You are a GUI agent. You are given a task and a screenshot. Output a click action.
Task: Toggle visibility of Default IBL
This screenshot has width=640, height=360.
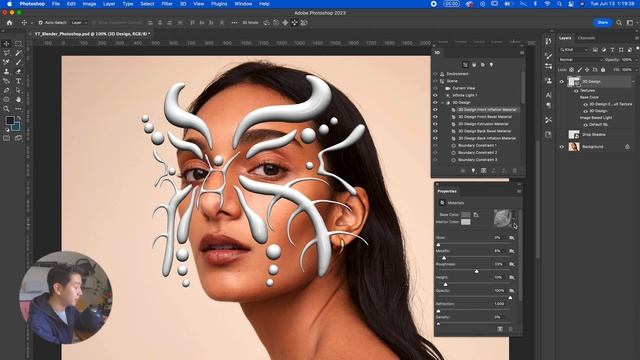click(x=585, y=124)
